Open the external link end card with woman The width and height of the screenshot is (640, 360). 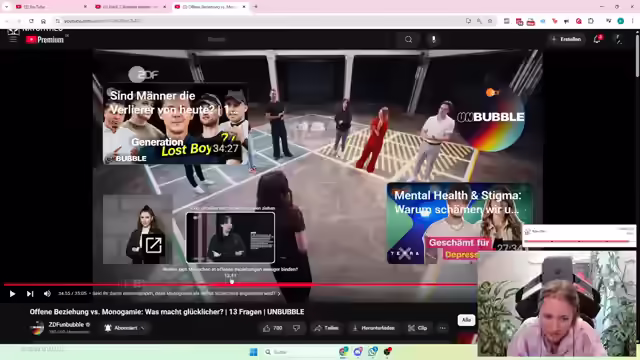click(138, 229)
